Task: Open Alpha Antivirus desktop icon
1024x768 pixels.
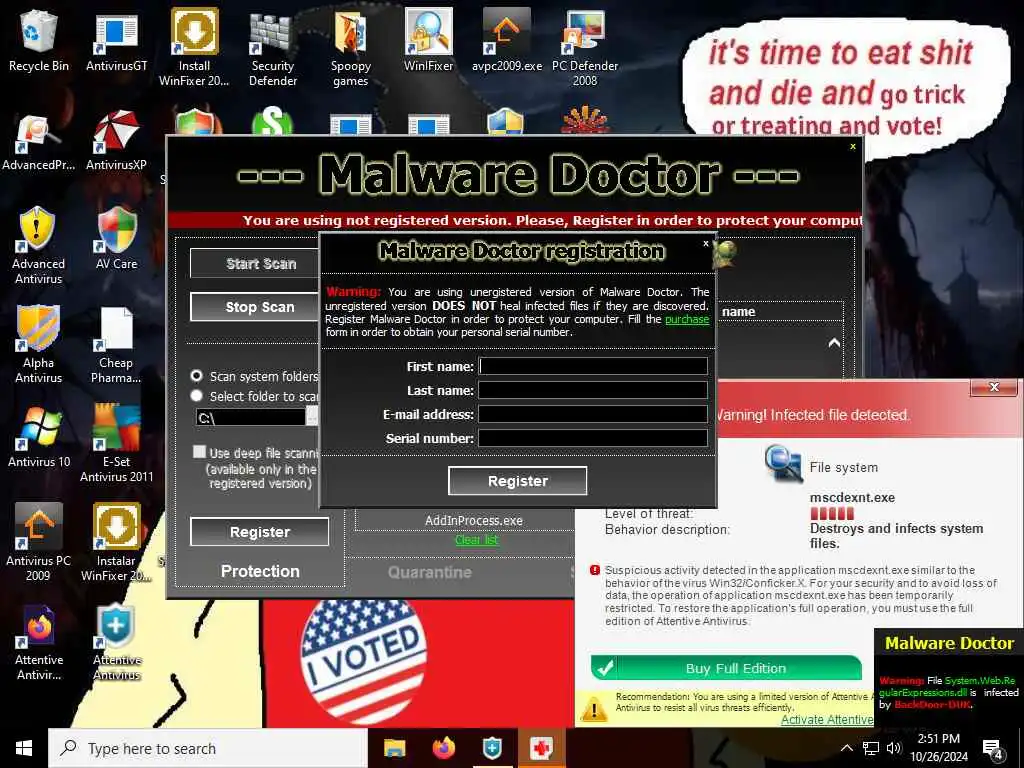Action: tap(39, 345)
